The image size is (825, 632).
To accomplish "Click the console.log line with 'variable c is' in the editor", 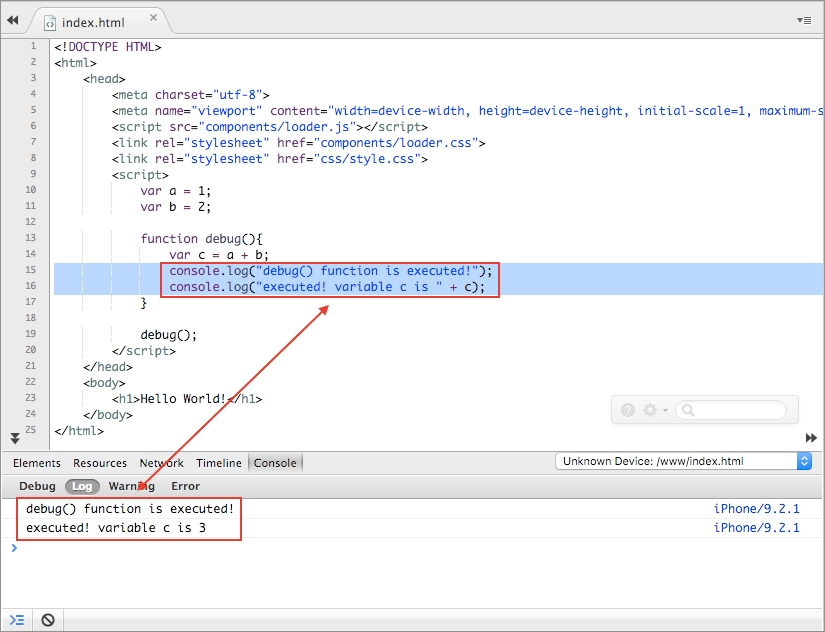I will [x=327, y=287].
